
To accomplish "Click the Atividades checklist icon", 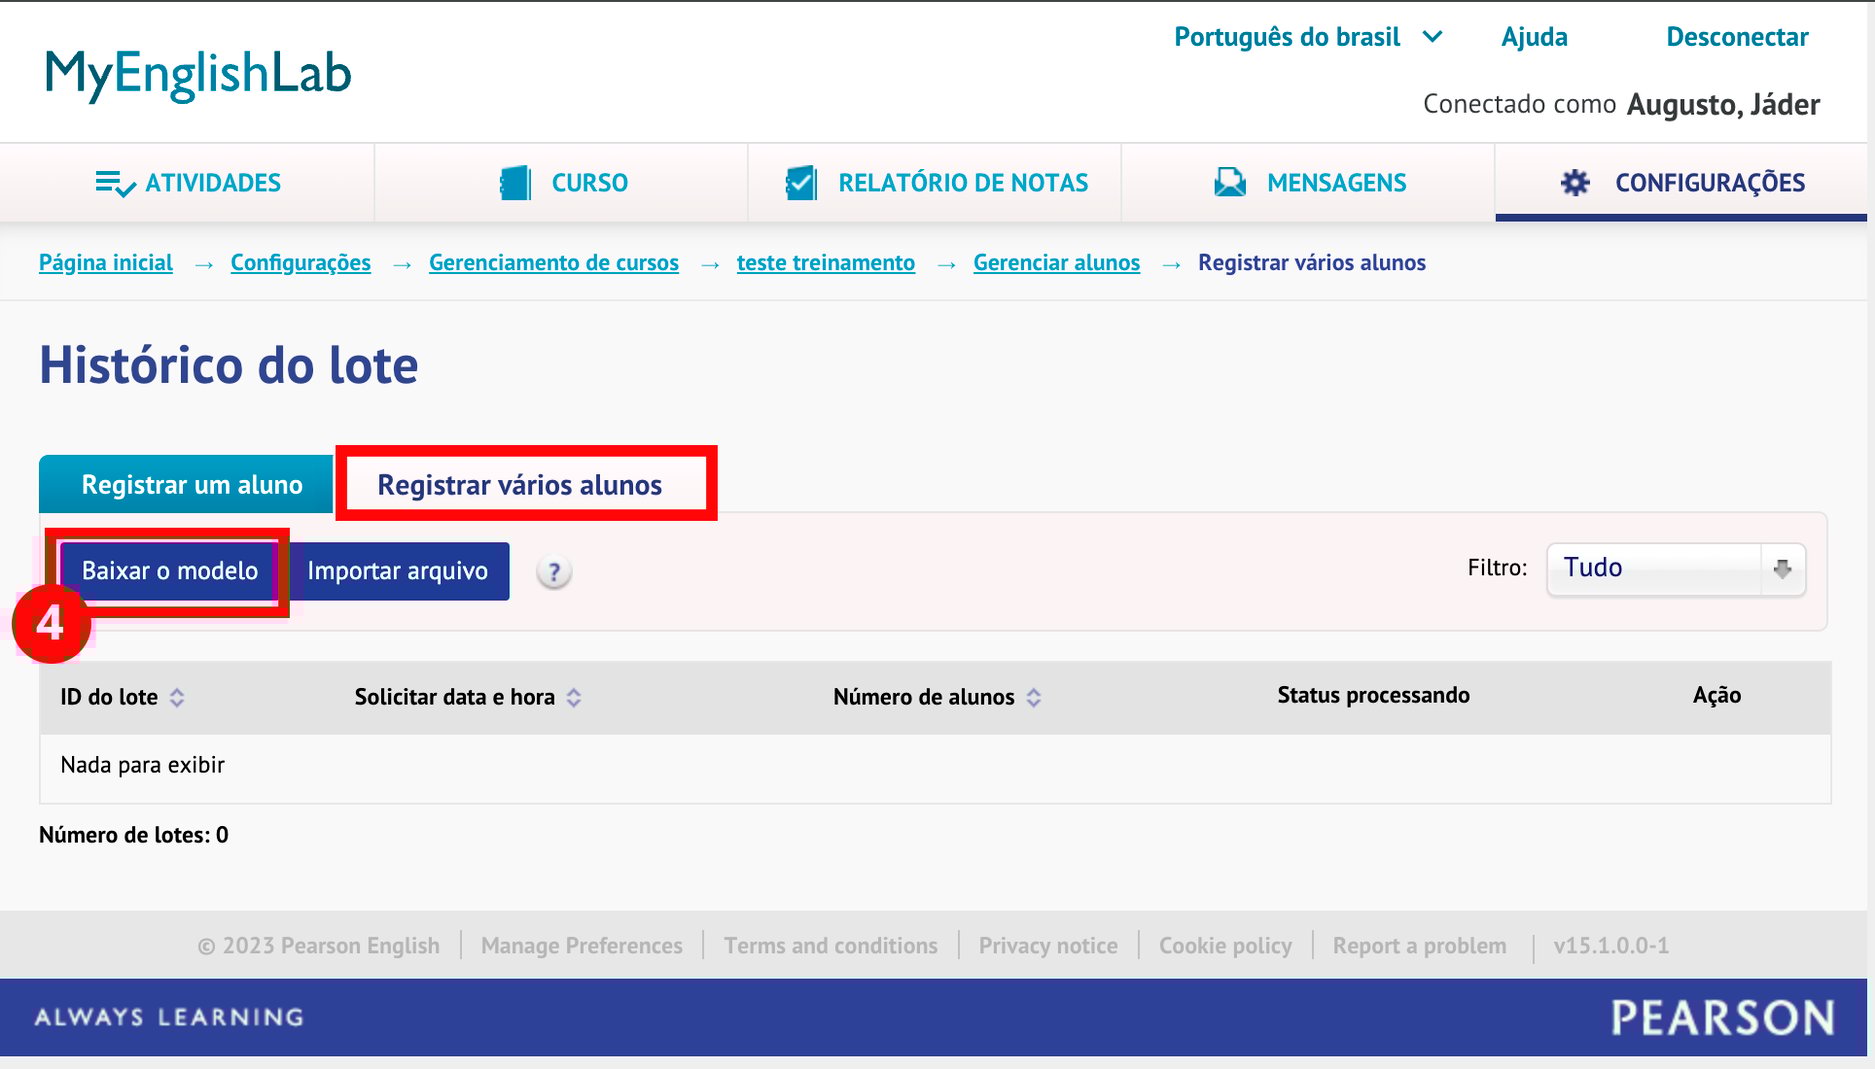I will pyautogui.click(x=115, y=184).
